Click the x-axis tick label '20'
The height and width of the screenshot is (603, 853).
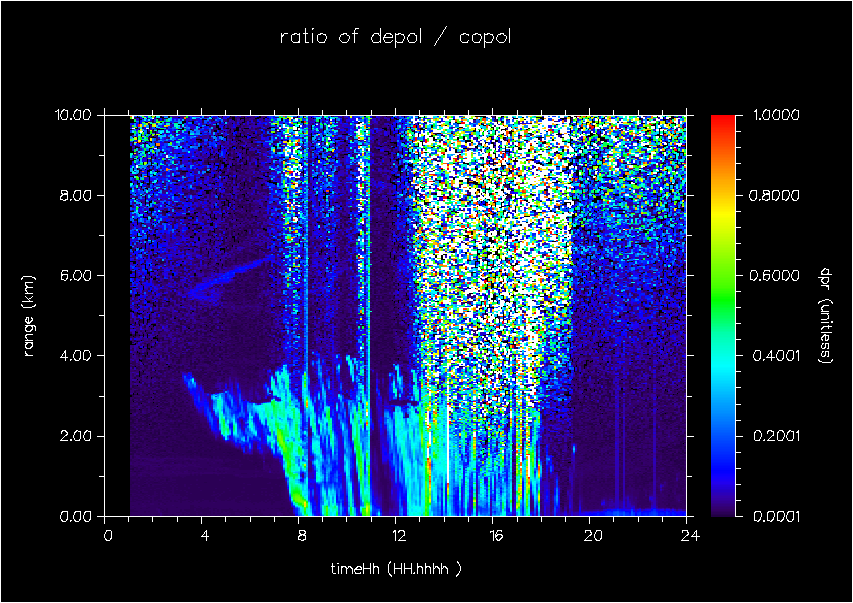[x=593, y=536]
